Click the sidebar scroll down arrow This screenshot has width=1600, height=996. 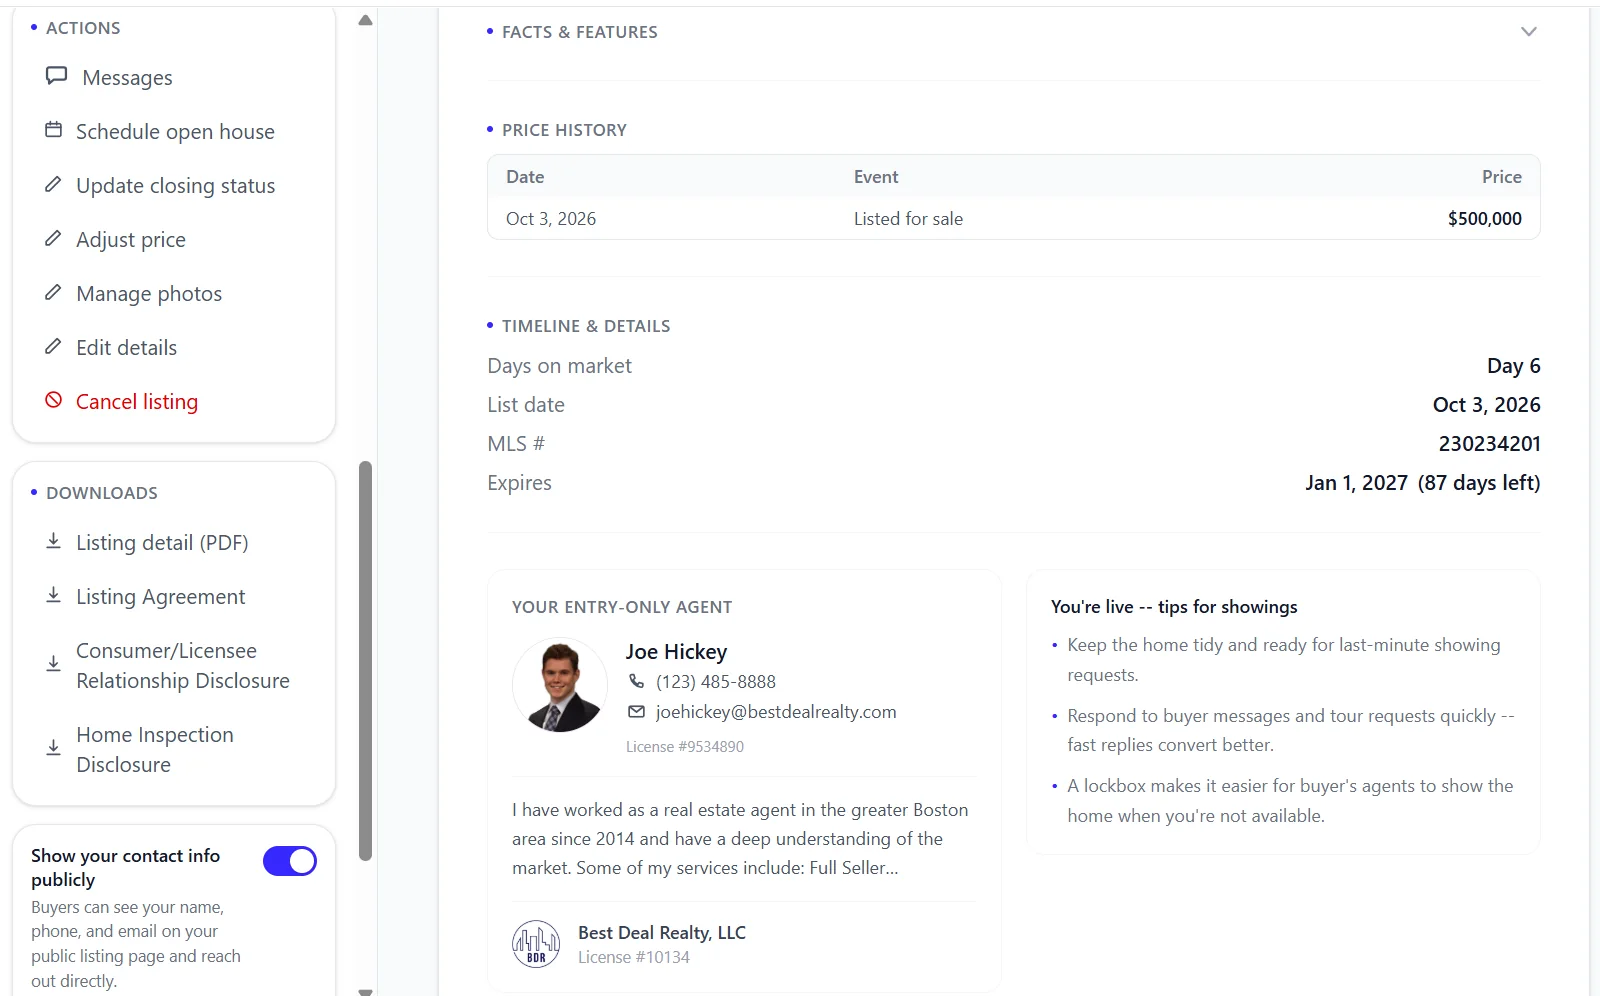coord(365,991)
